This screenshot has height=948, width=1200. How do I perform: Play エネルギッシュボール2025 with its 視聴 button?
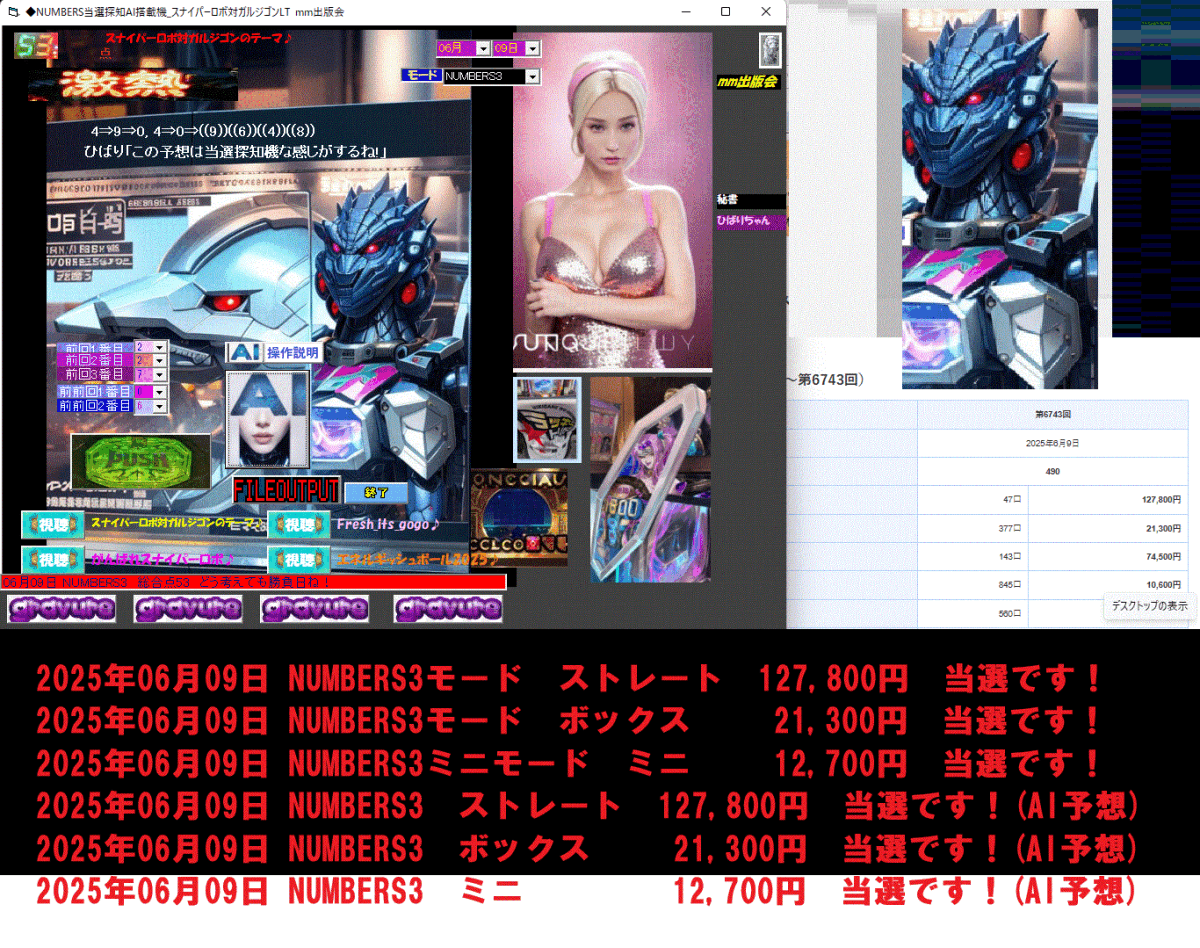(299, 559)
